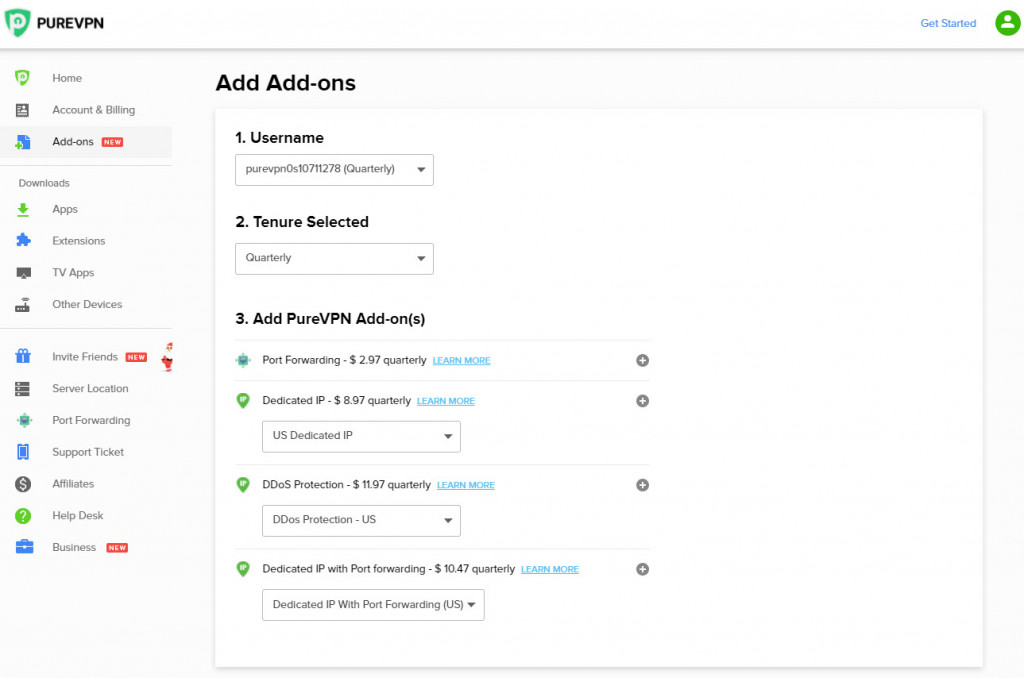The height and width of the screenshot is (678, 1024).
Task: Click Learn More for Dedicated IP $8.97
Action: pyautogui.click(x=445, y=401)
